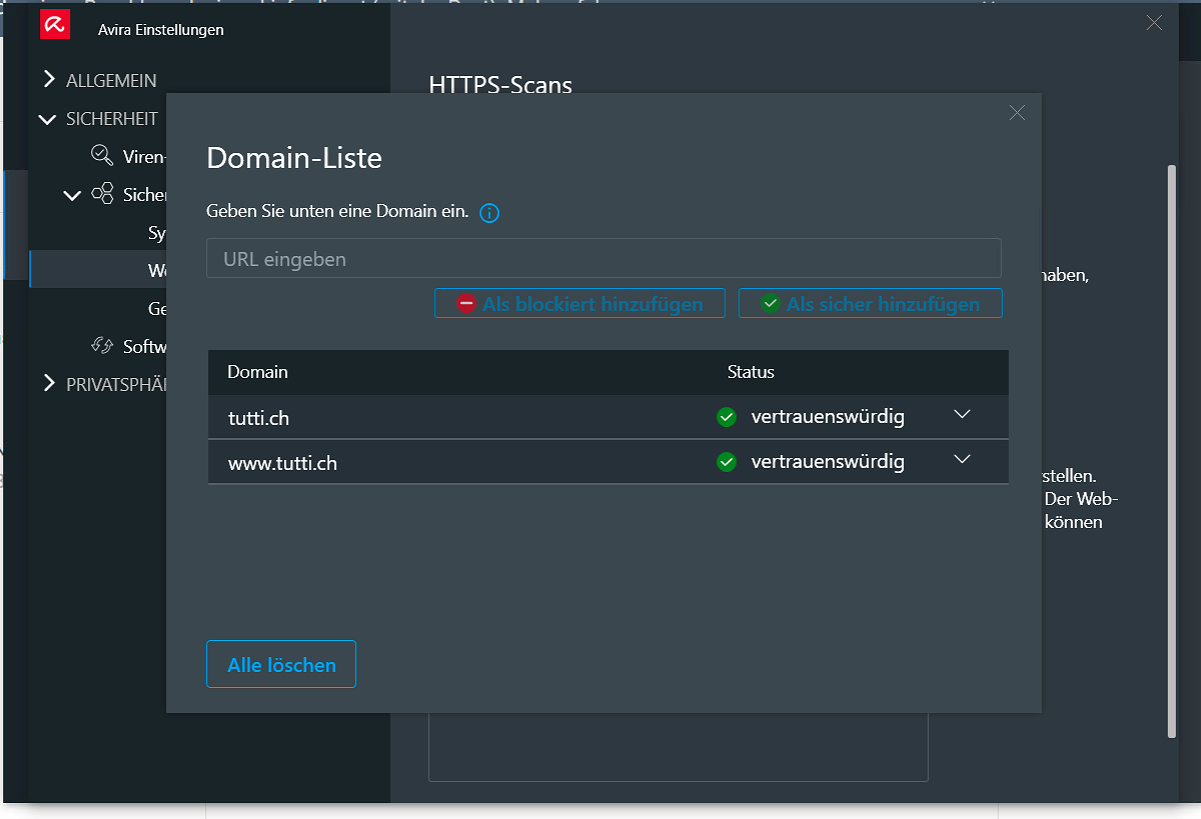Click green checkmark status icon for tutti.ch
This screenshot has height=819, width=1201.
pos(727,417)
